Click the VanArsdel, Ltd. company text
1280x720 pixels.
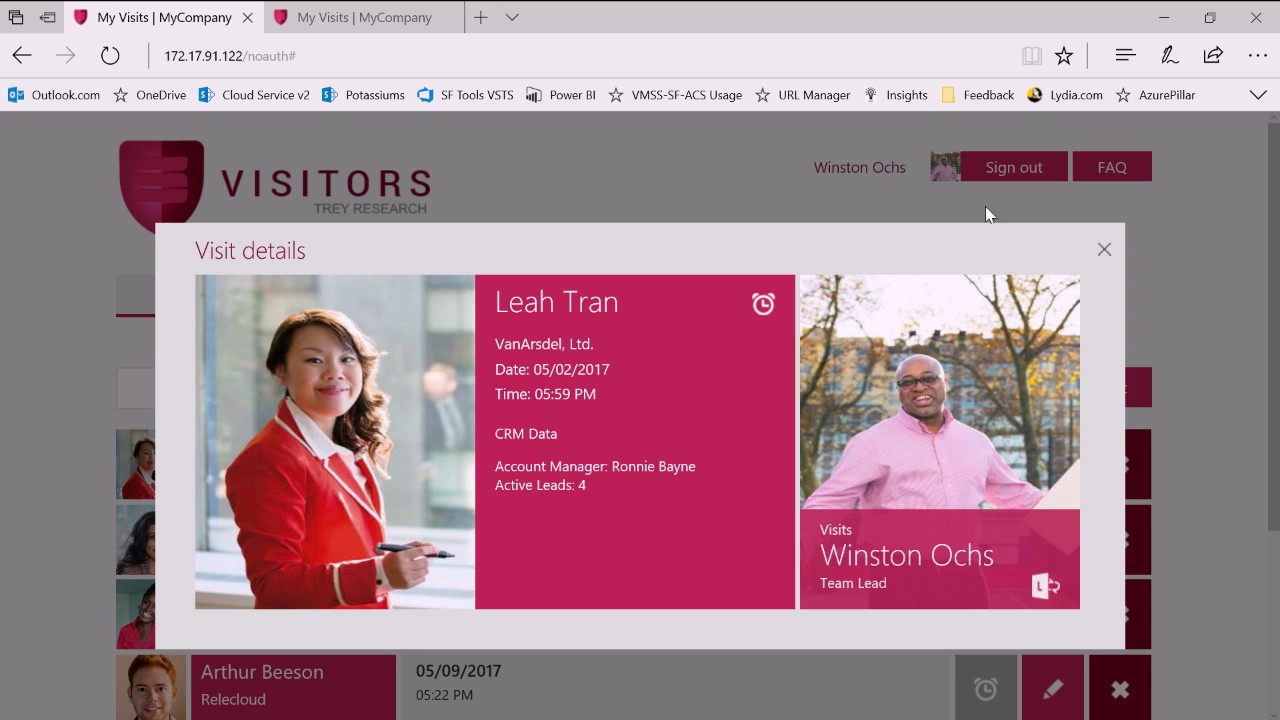(544, 344)
